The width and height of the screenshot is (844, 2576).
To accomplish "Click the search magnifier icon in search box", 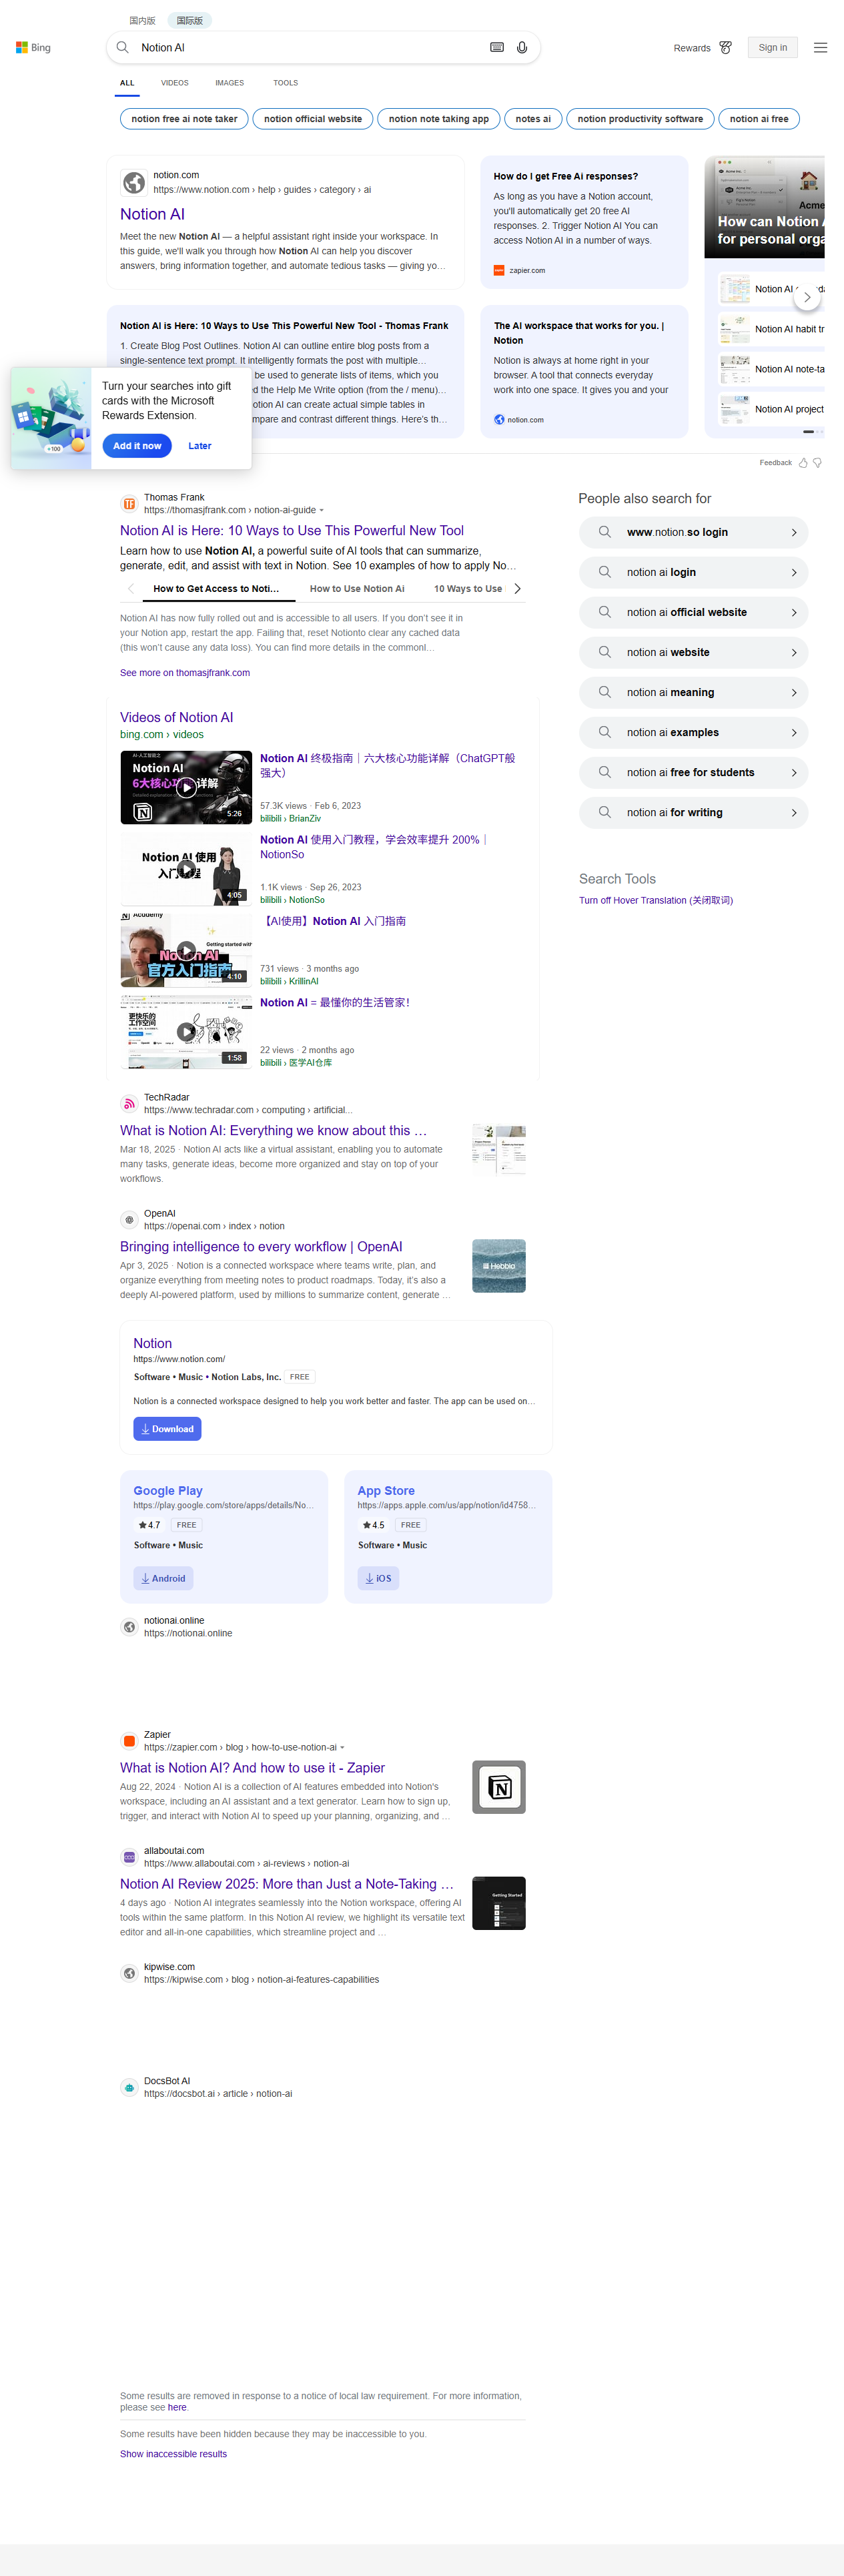I will (123, 47).
